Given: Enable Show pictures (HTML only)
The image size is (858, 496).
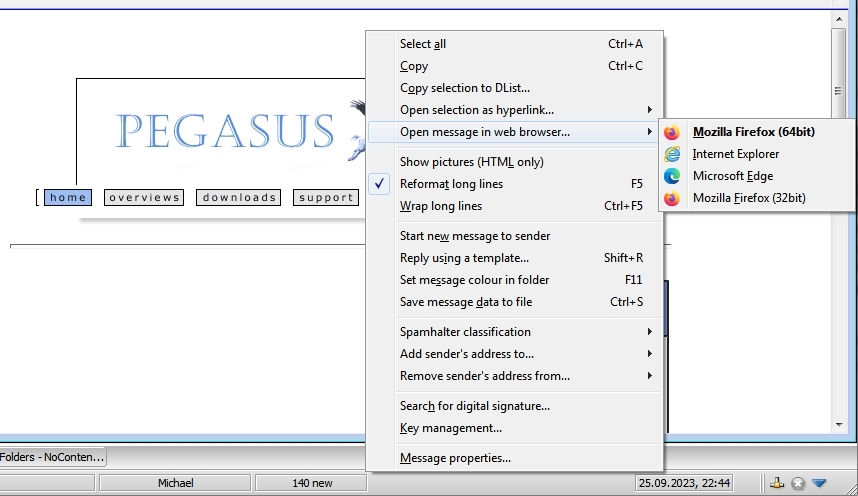Looking at the screenshot, I should tap(471, 162).
